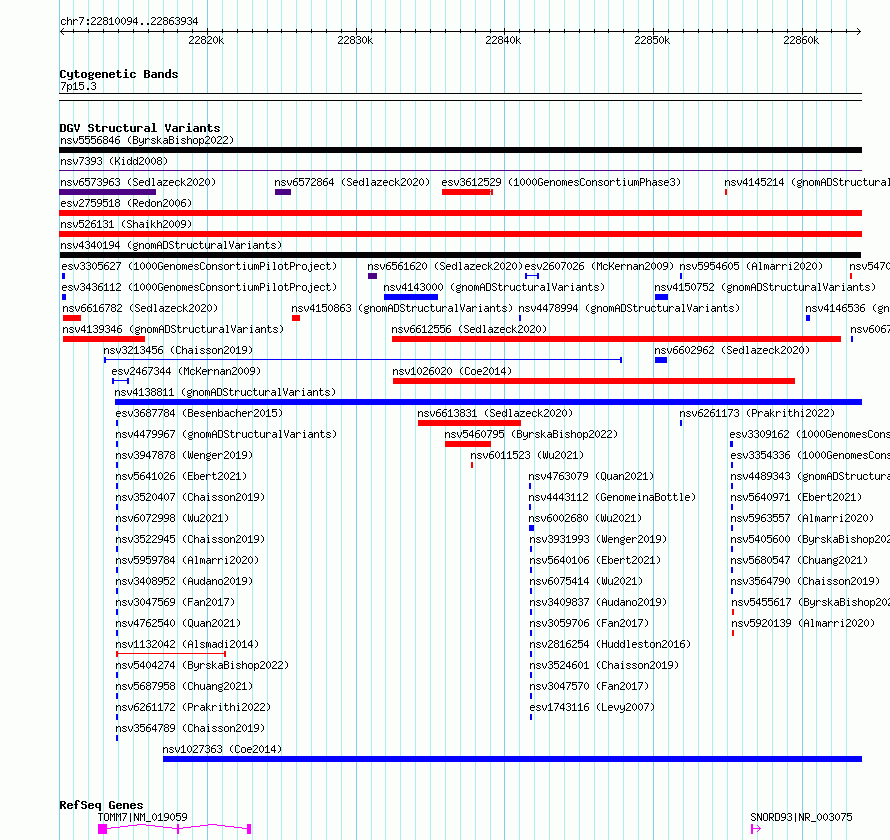Click the nsv5556846 black variant bar
This screenshot has width=890, height=840.
pos(460,150)
